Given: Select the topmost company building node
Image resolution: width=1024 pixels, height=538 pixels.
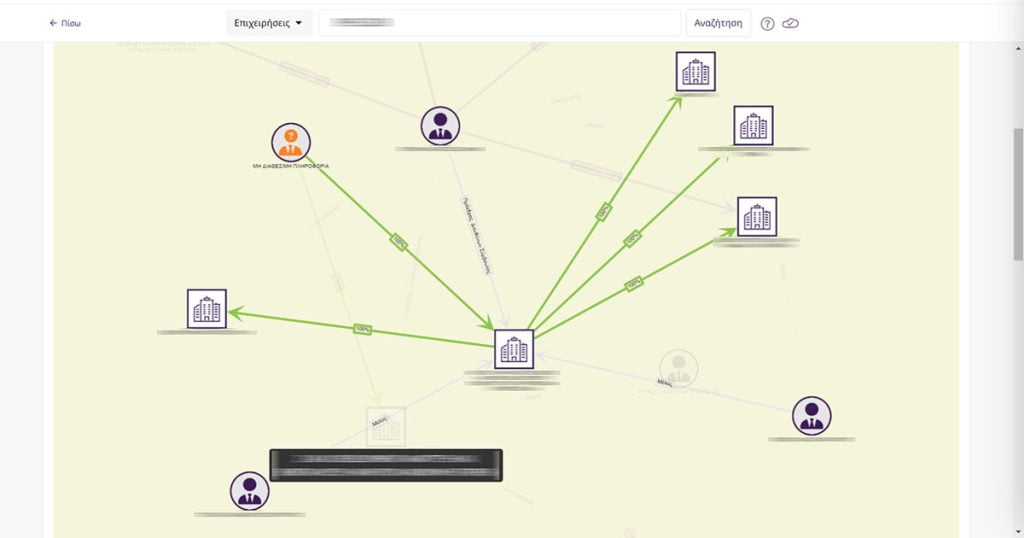Looking at the screenshot, I should (x=695, y=72).
